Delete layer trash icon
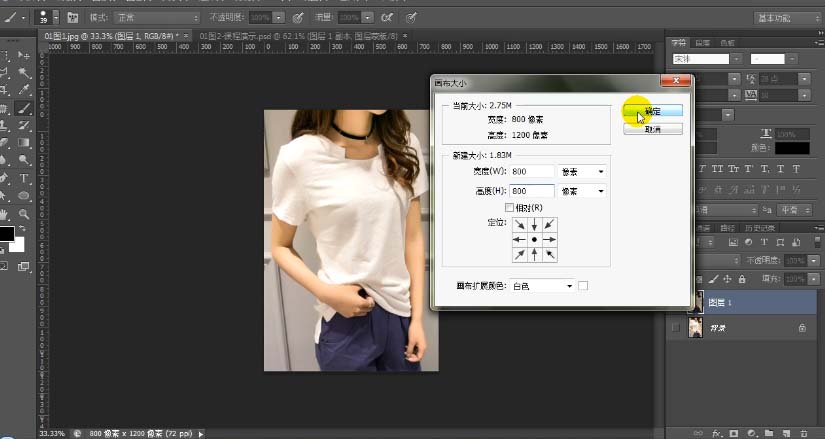Screen dimensions: 825x439 click(803, 434)
